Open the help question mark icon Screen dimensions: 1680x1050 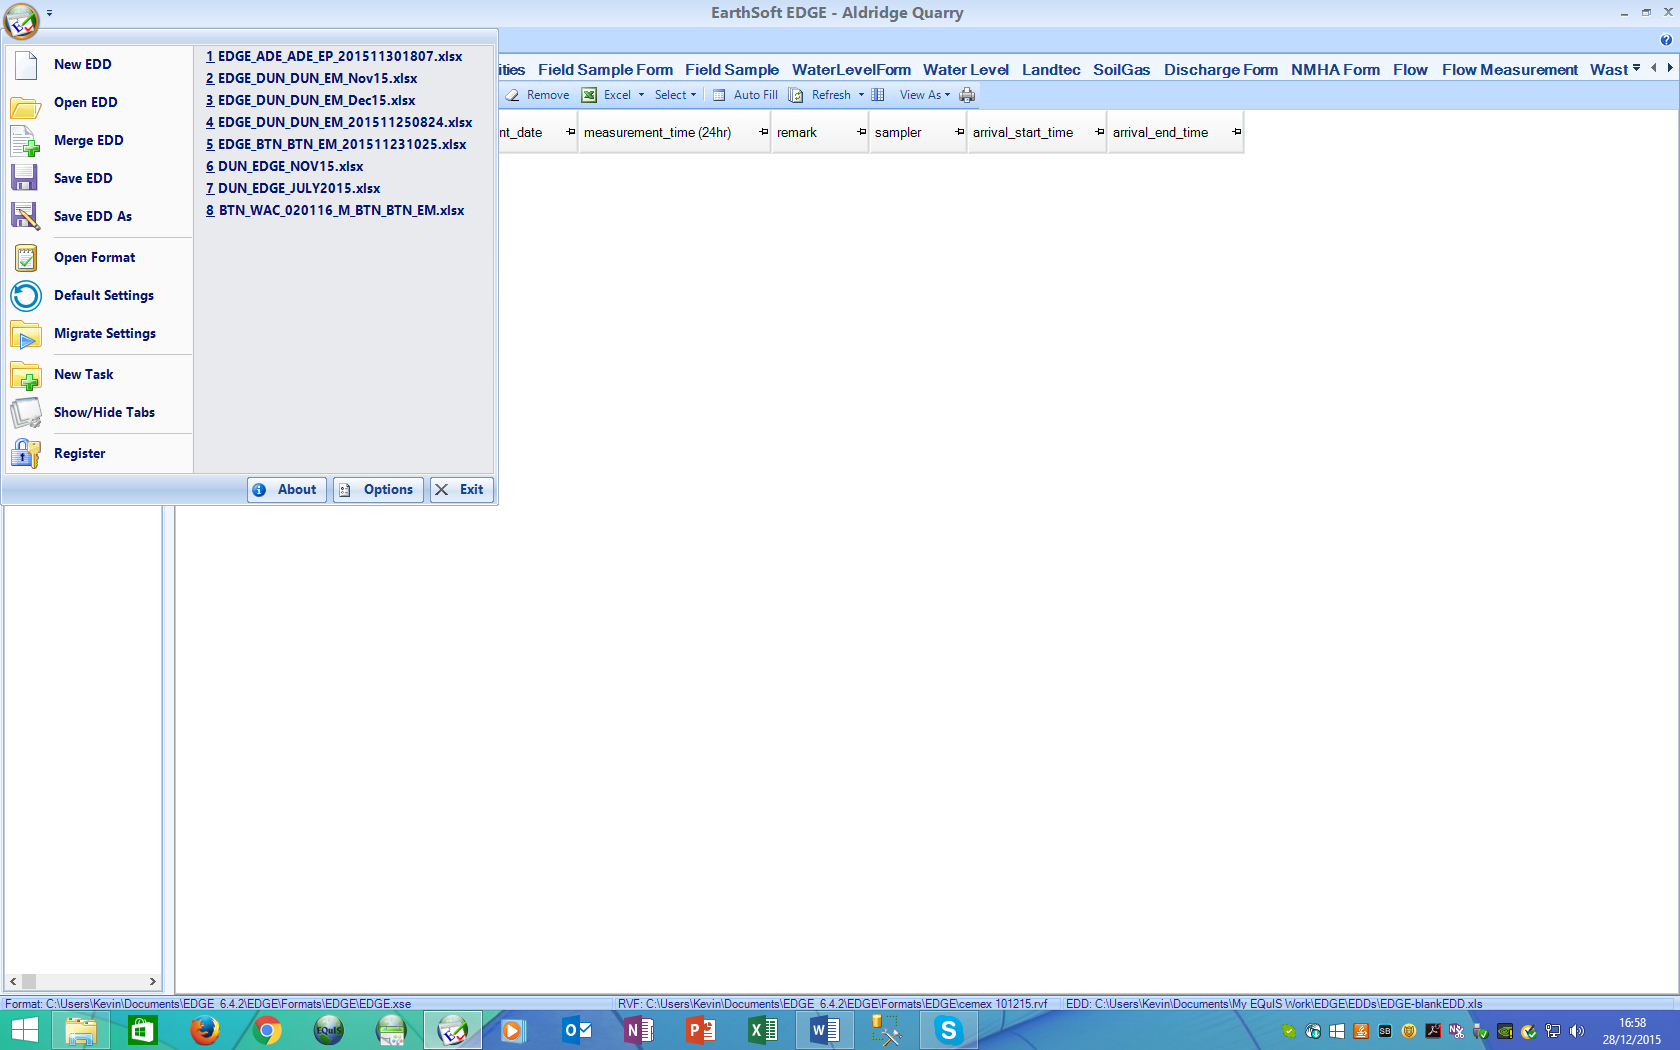(1666, 40)
